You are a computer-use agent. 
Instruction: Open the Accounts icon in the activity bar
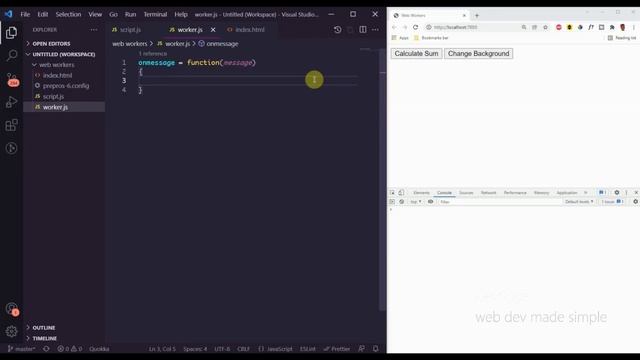click(x=12, y=309)
